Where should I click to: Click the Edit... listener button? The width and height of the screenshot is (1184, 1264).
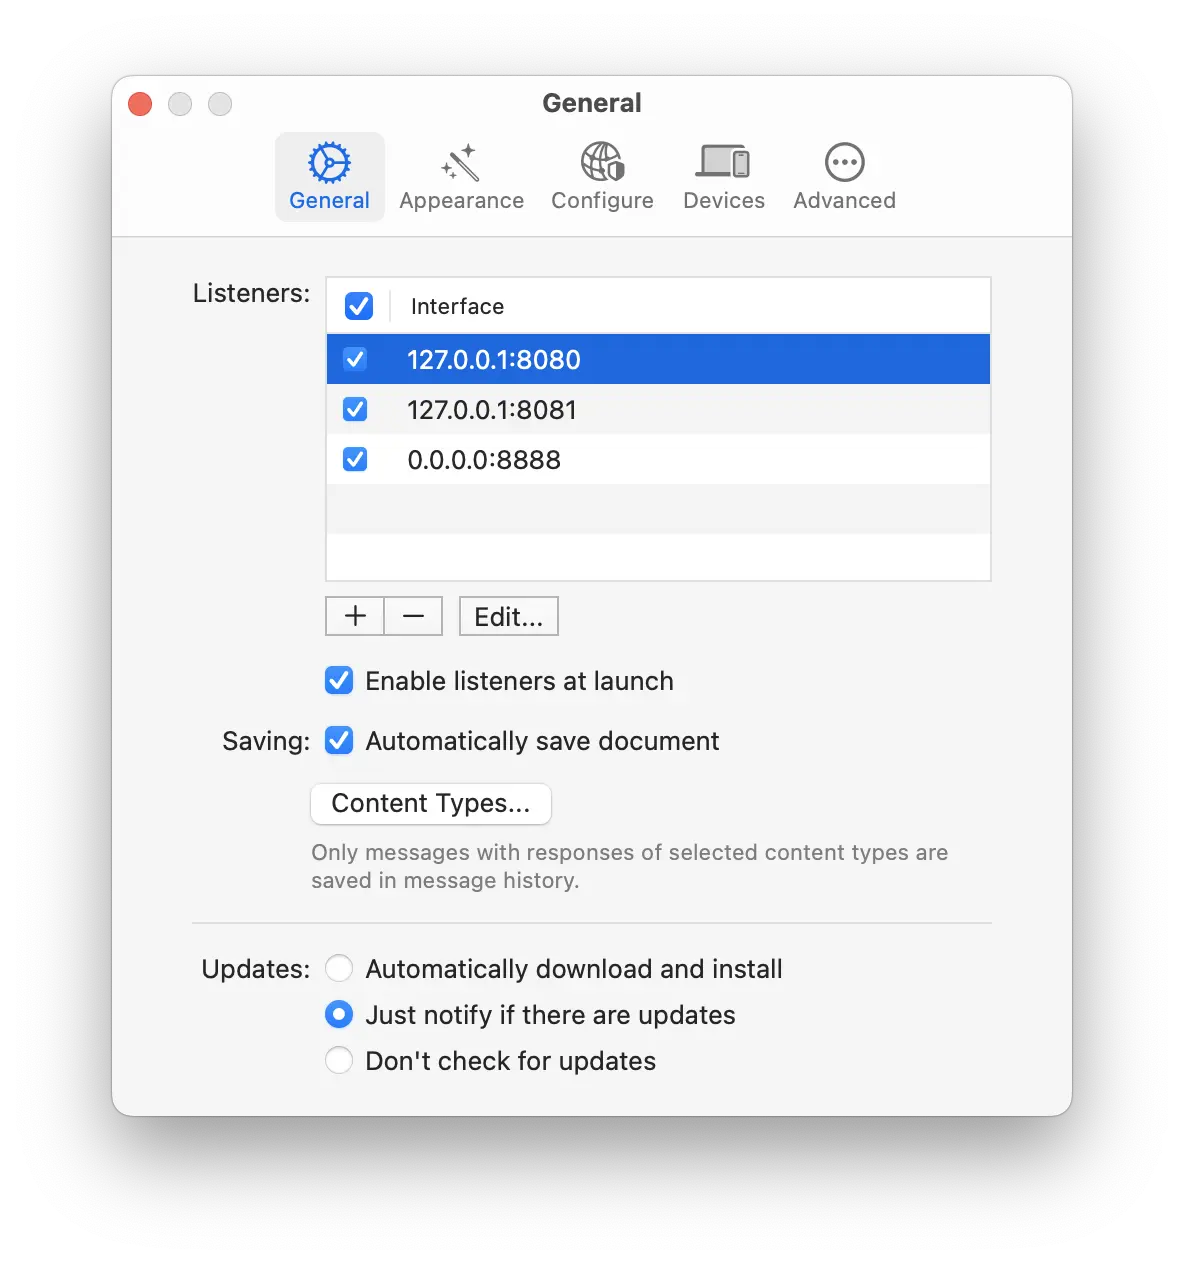508,616
